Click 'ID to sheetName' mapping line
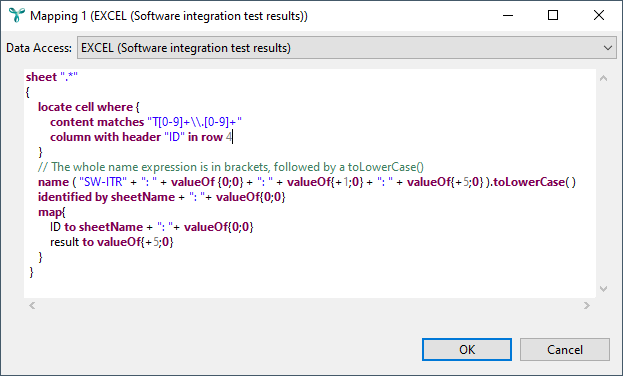This screenshot has width=623, height=376. point(151,227)
